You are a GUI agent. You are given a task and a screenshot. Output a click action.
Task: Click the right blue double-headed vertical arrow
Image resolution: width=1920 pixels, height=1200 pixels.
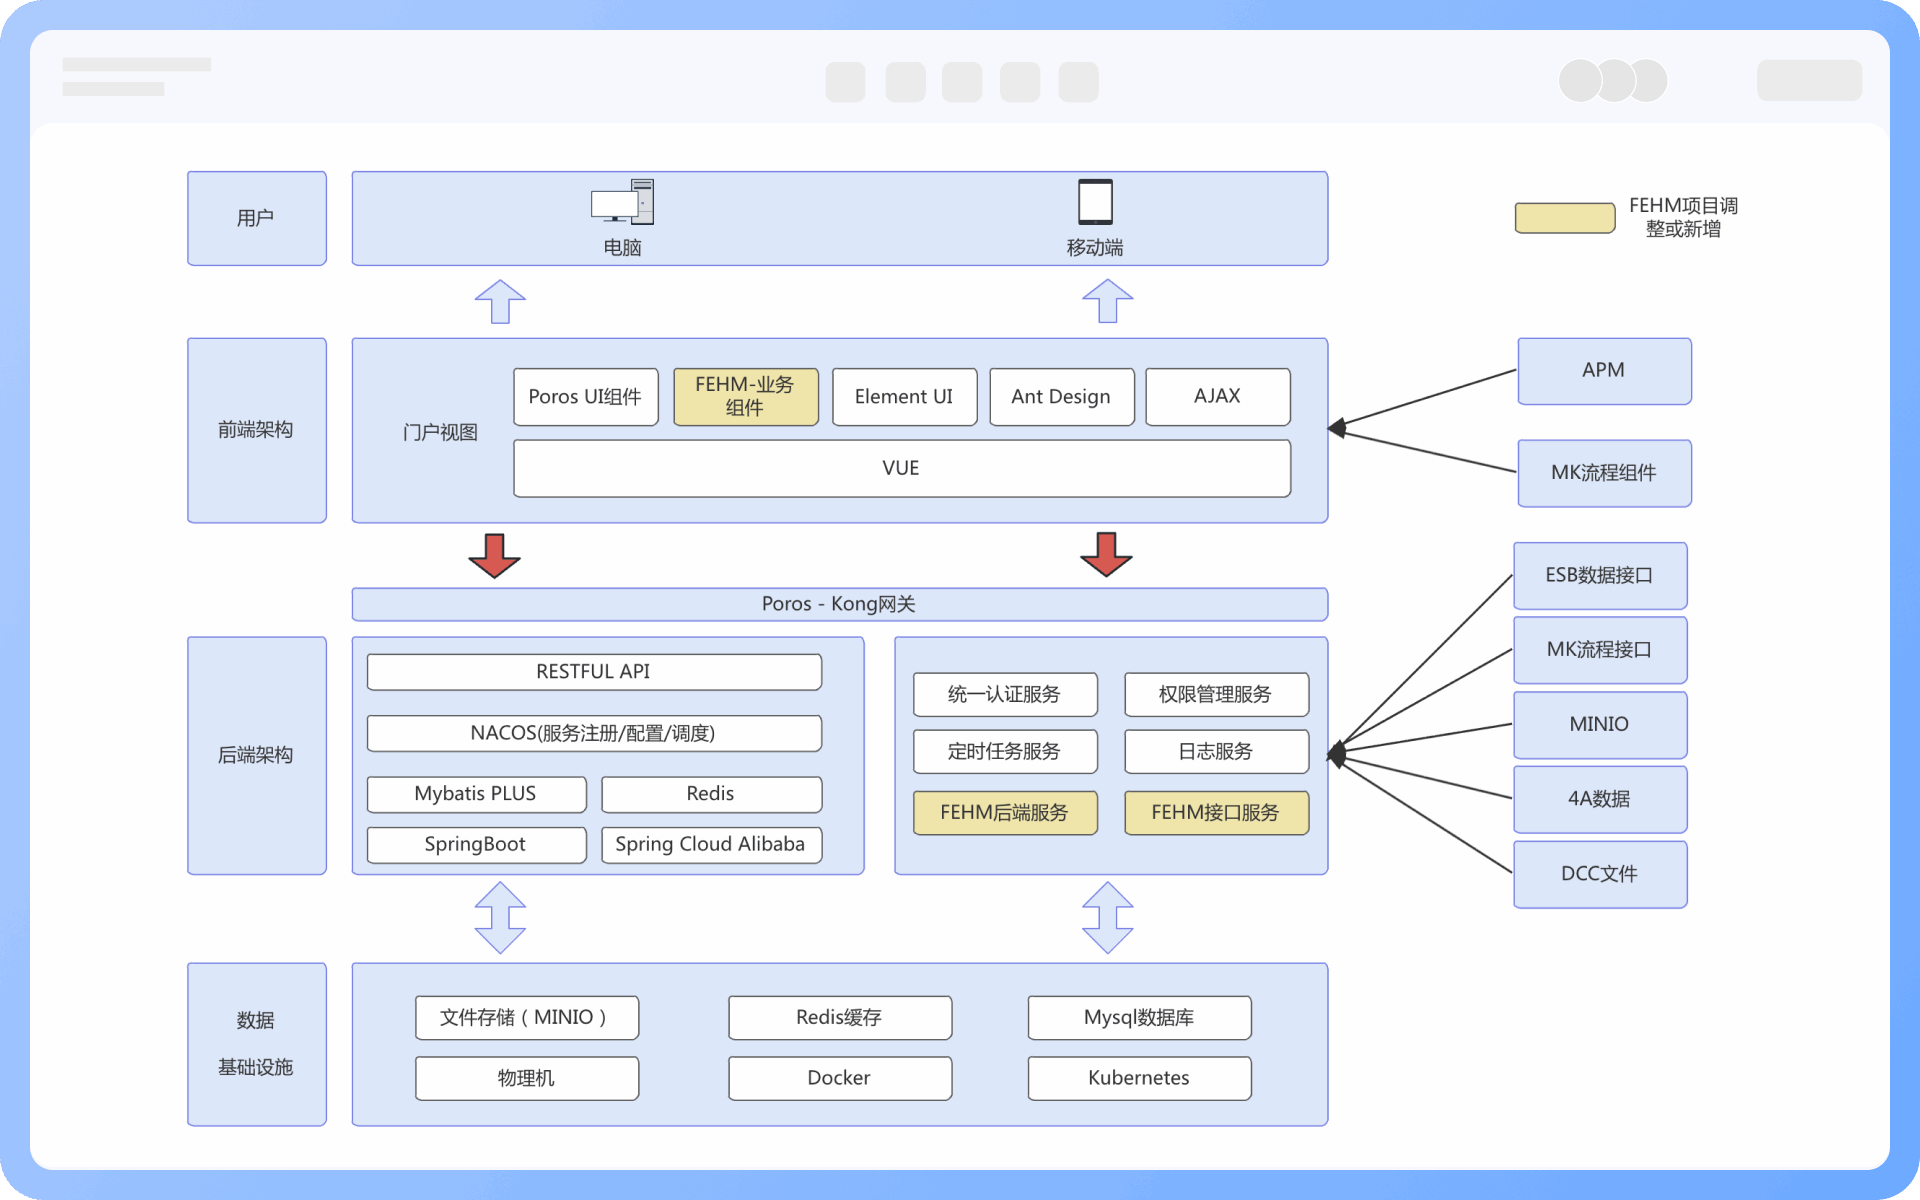click(1107, 917)
